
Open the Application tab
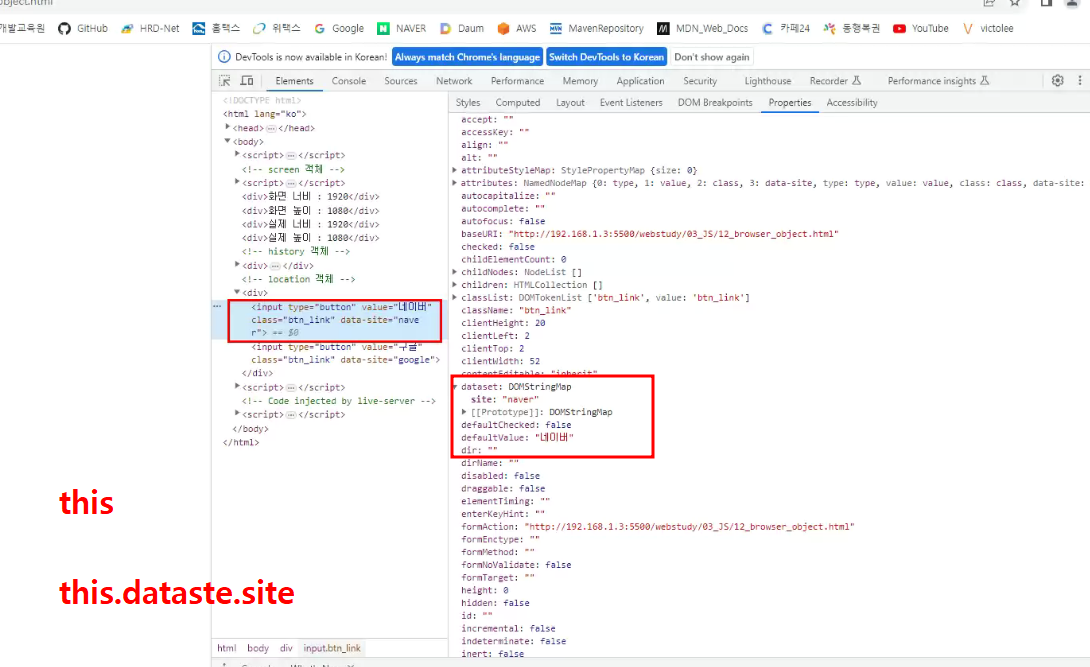640,81
